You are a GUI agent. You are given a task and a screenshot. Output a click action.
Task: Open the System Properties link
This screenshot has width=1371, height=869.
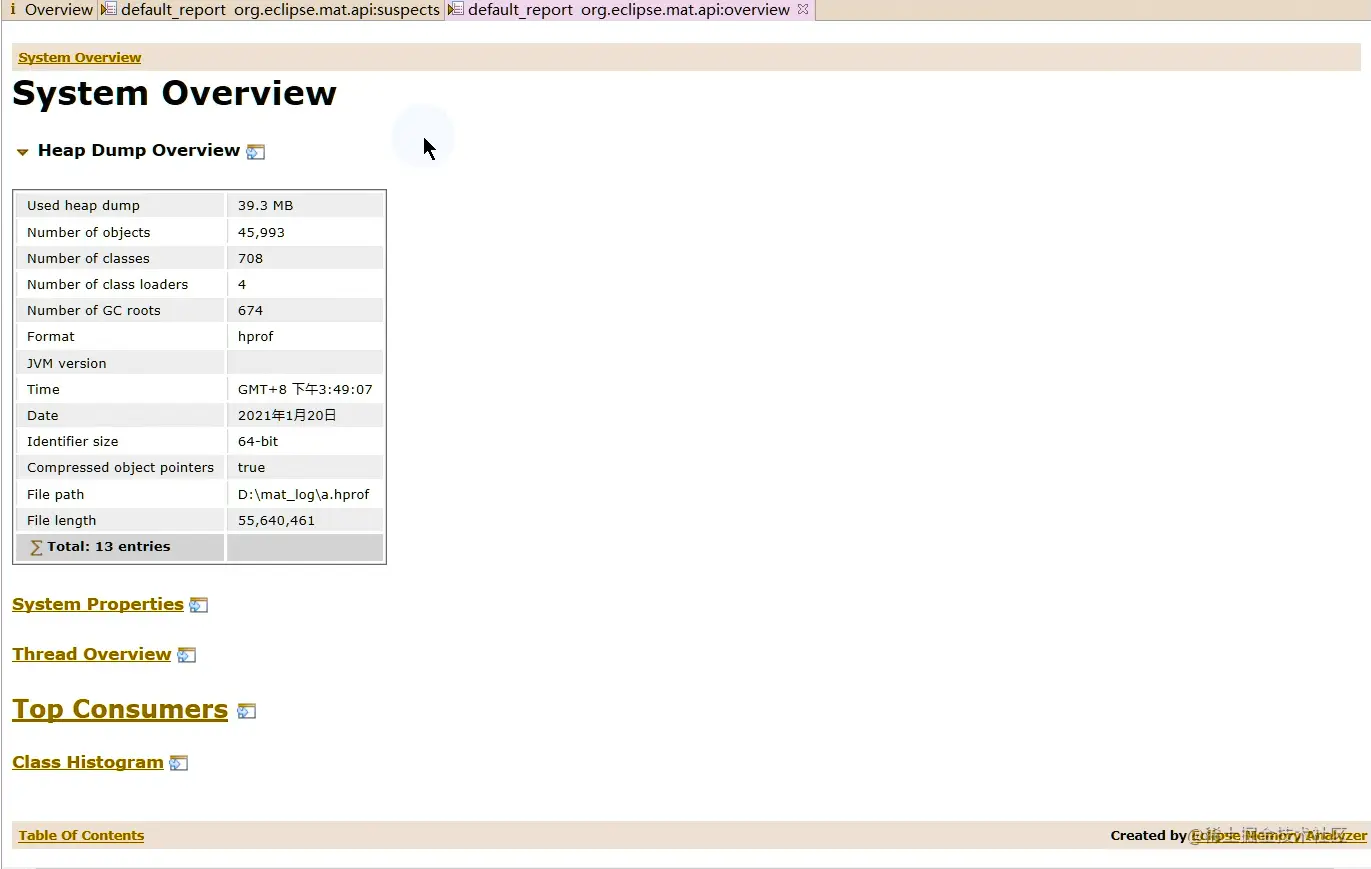pyautogui.click(x=98, y=604)
